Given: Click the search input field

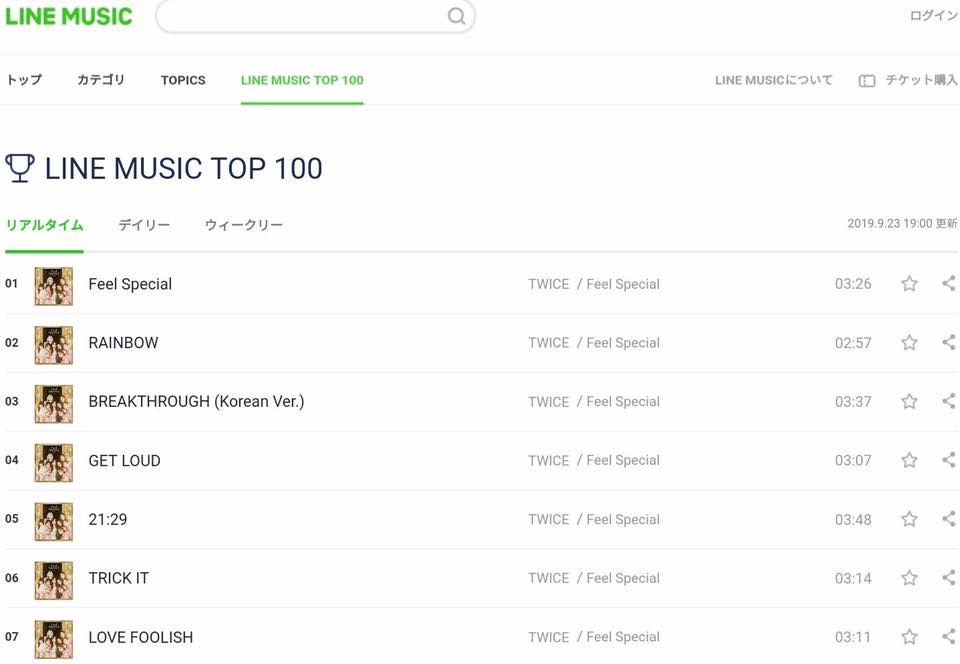Looking at the screenshot, I should 300,16.
